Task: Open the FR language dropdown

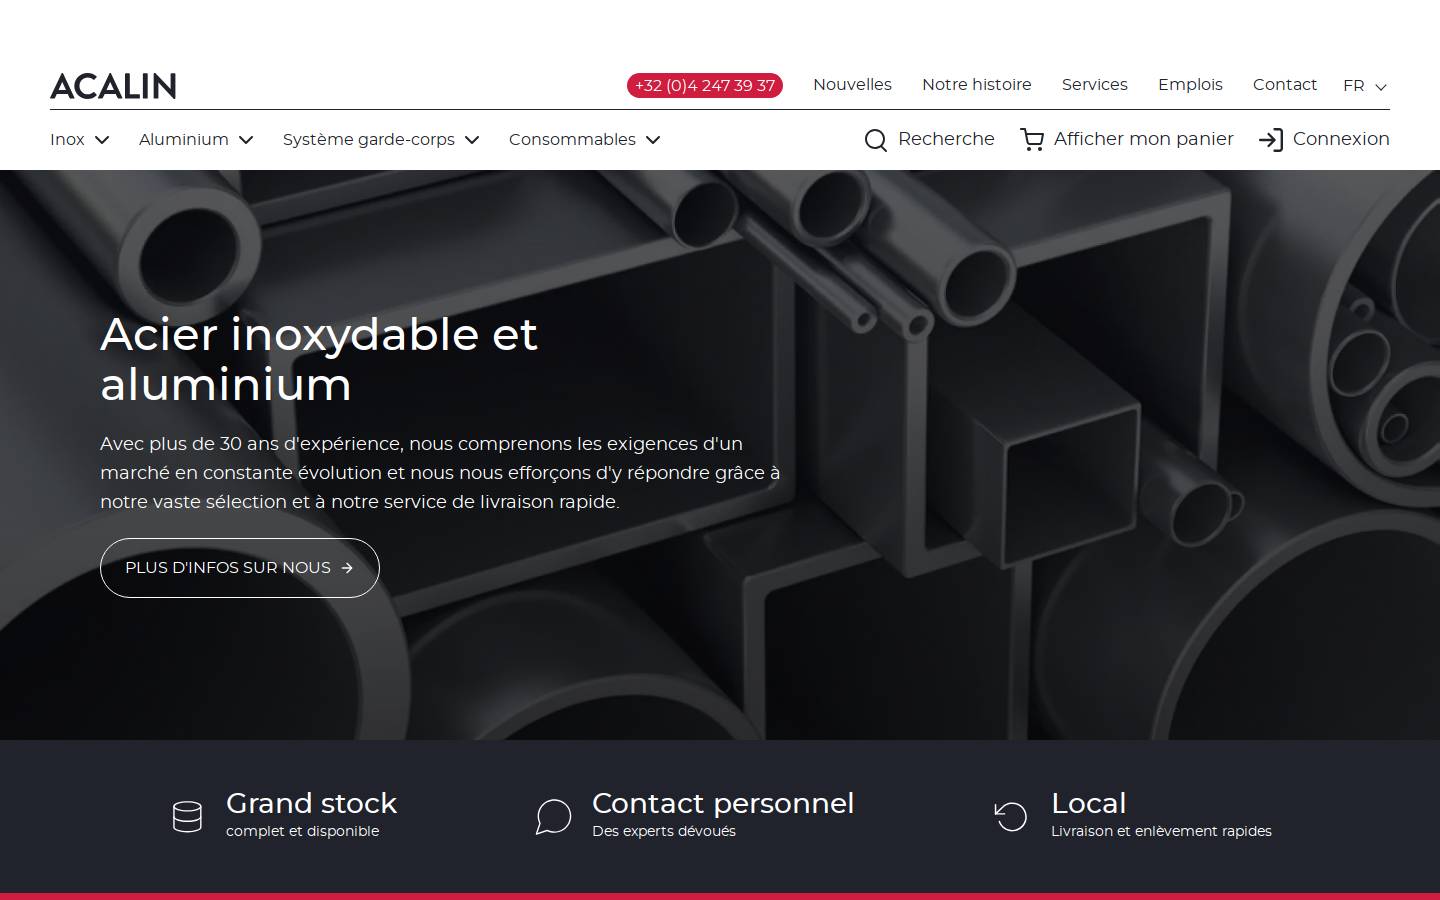Action: pyautogui.click(x=1365, y=86)
